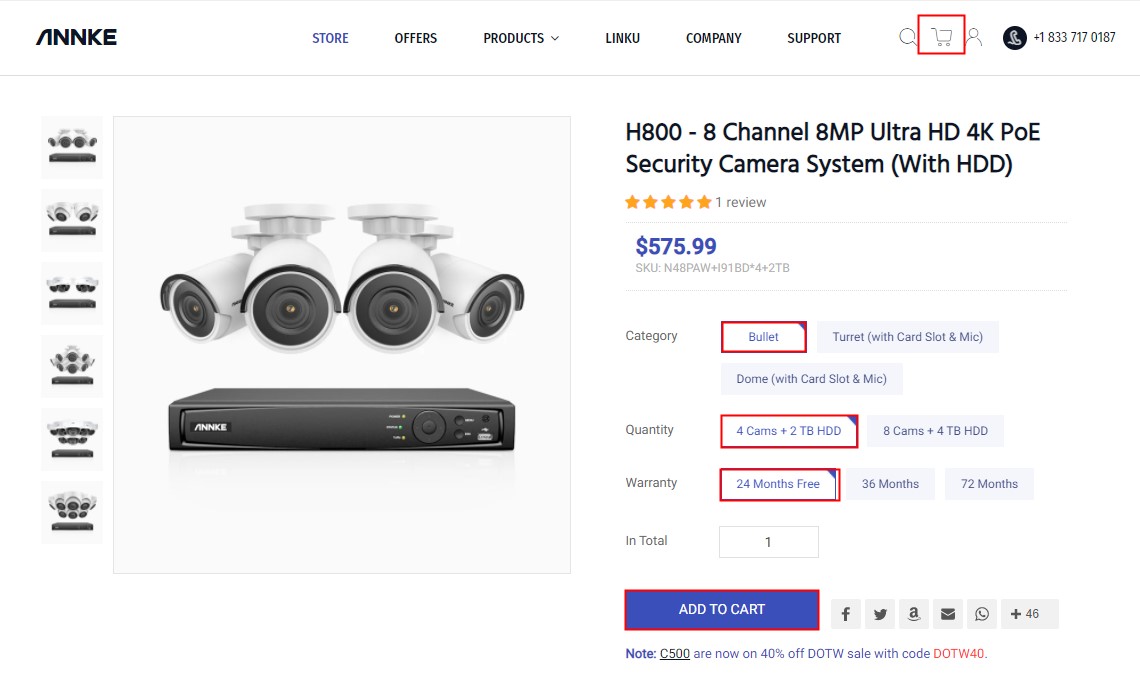Click the H800 product title

833,148
